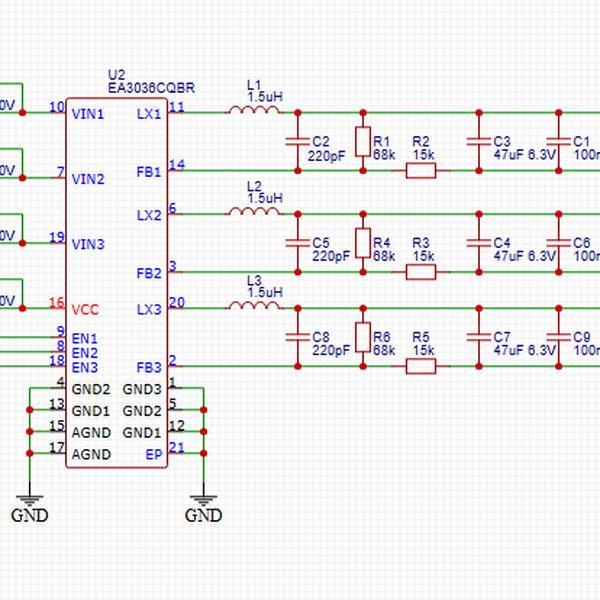This screenshot has width=600, height=600.
Task: Click the VIN3 pin name
Action: pos(88,244)
